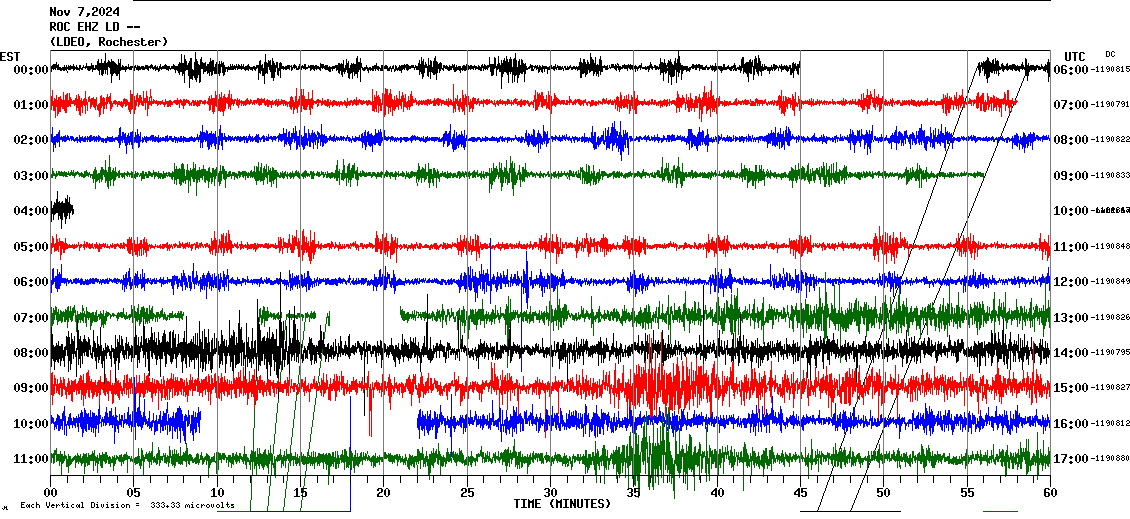This screenshot has width=1130, height=519.
Task: Click the (LDEO, Rochester) location text
Action: tap(108, 41)
